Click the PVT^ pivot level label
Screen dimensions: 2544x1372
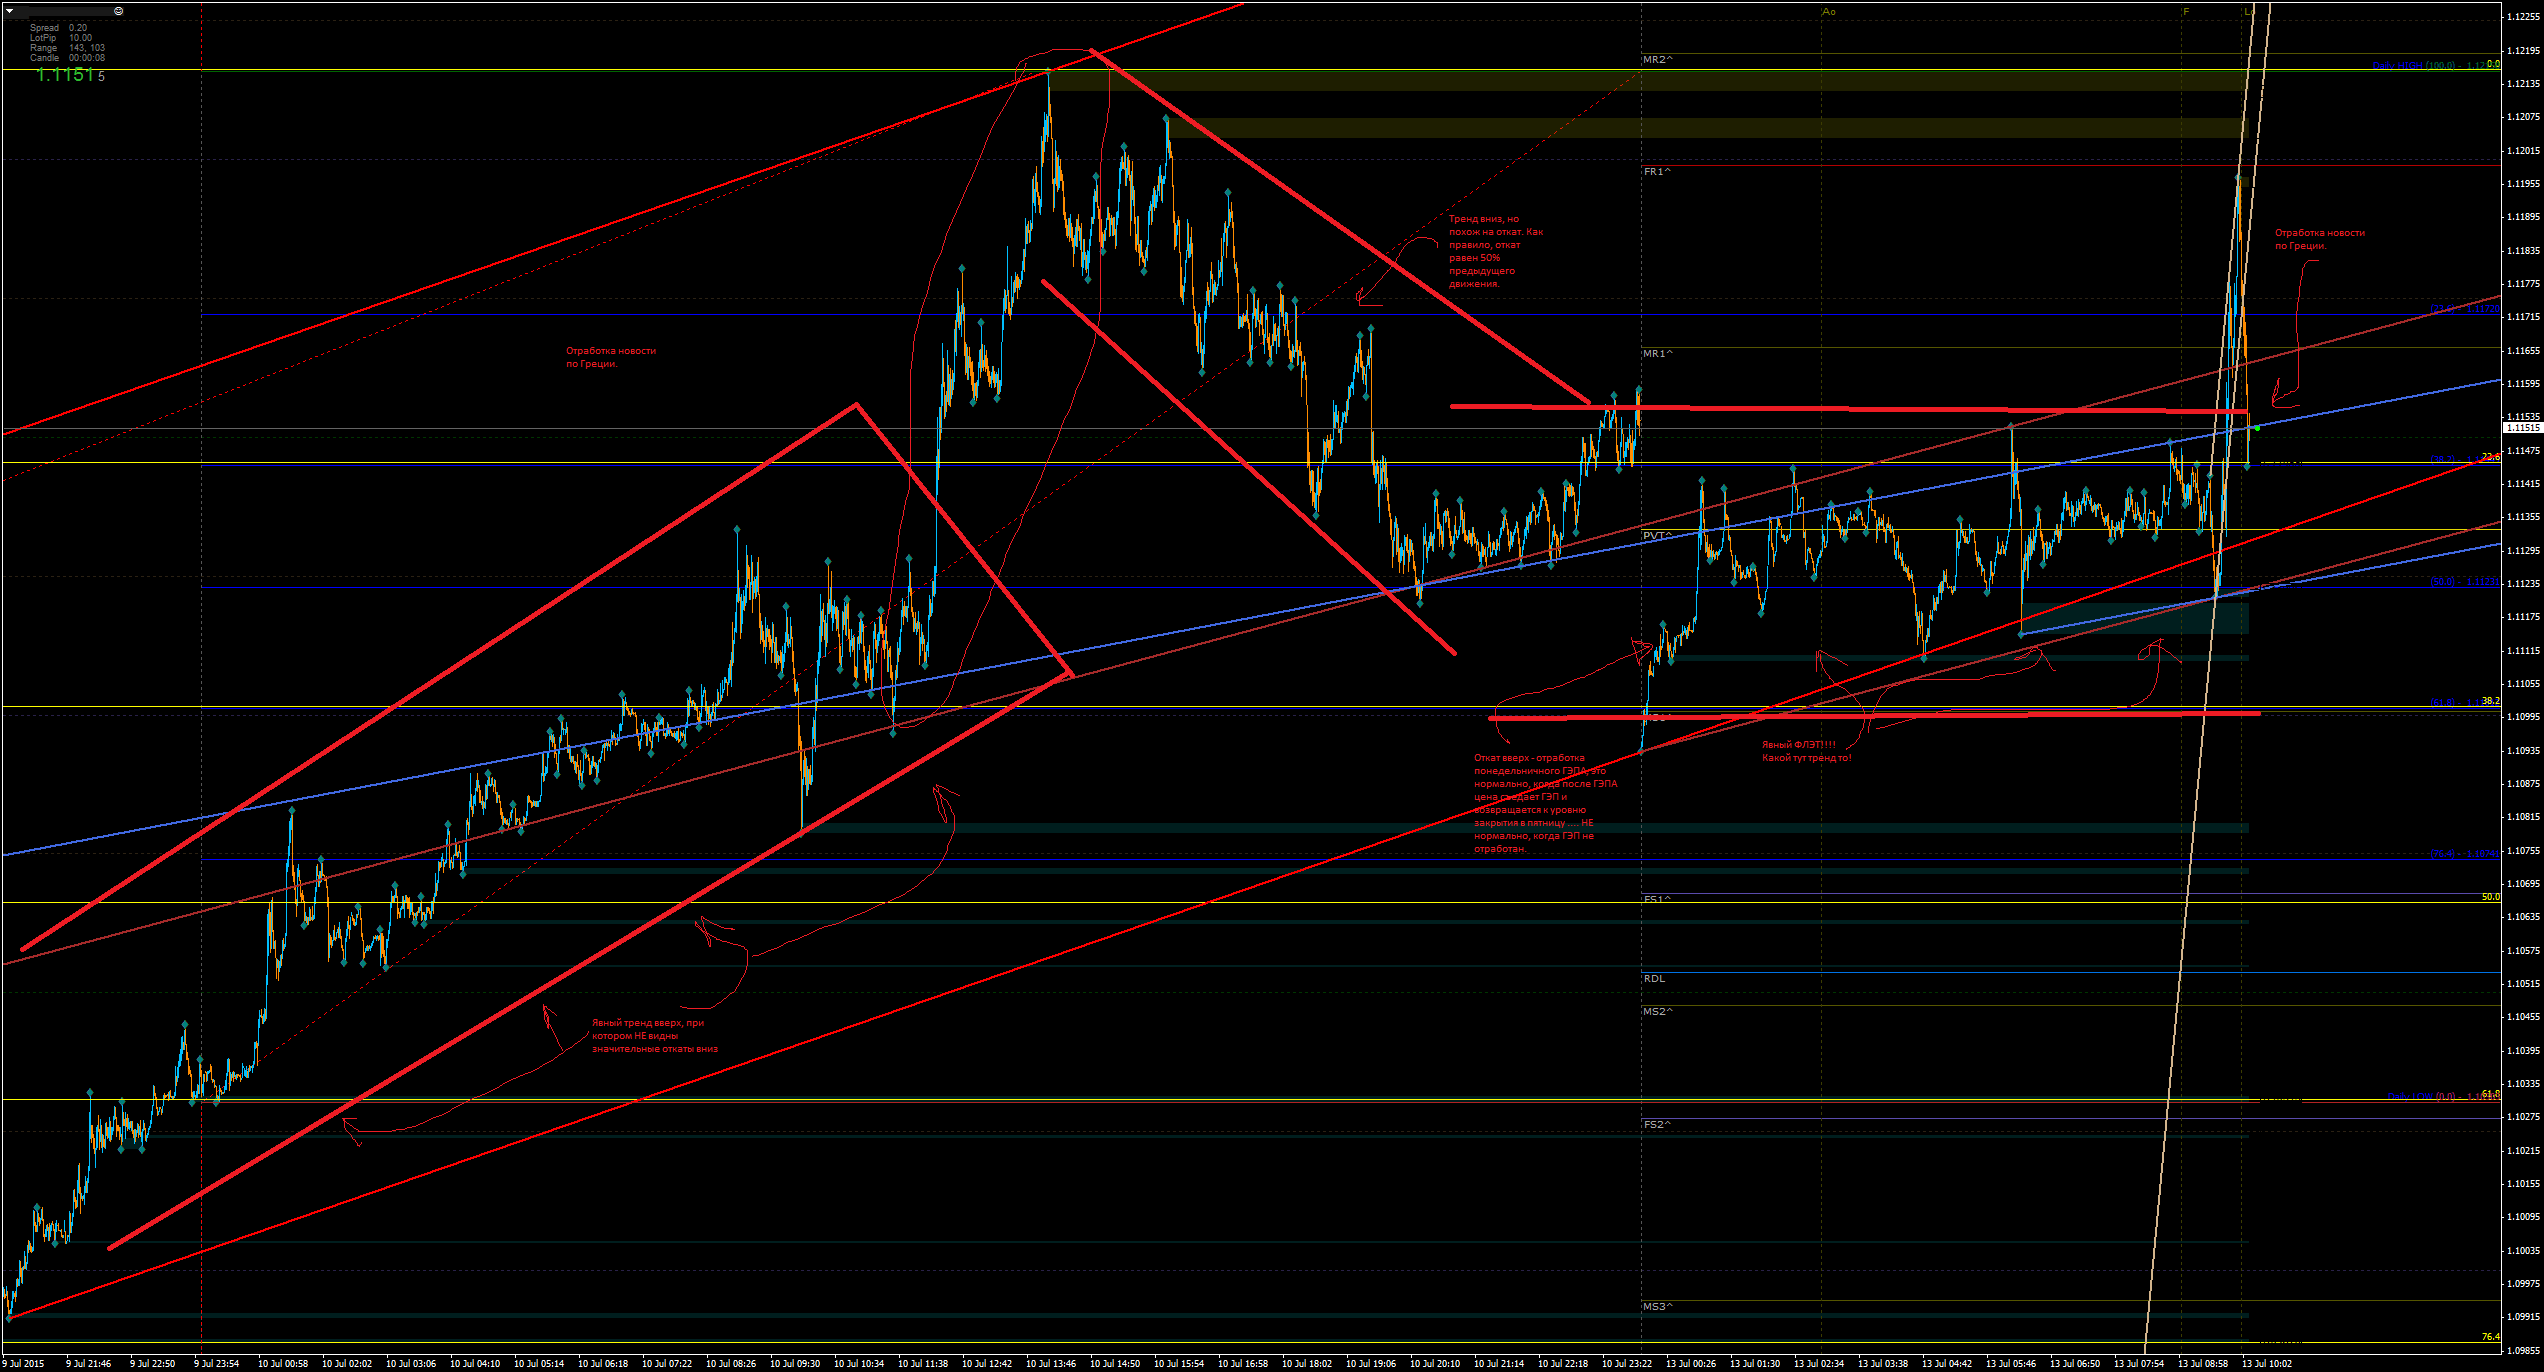pyautogui.click(x=1657, y=536)
